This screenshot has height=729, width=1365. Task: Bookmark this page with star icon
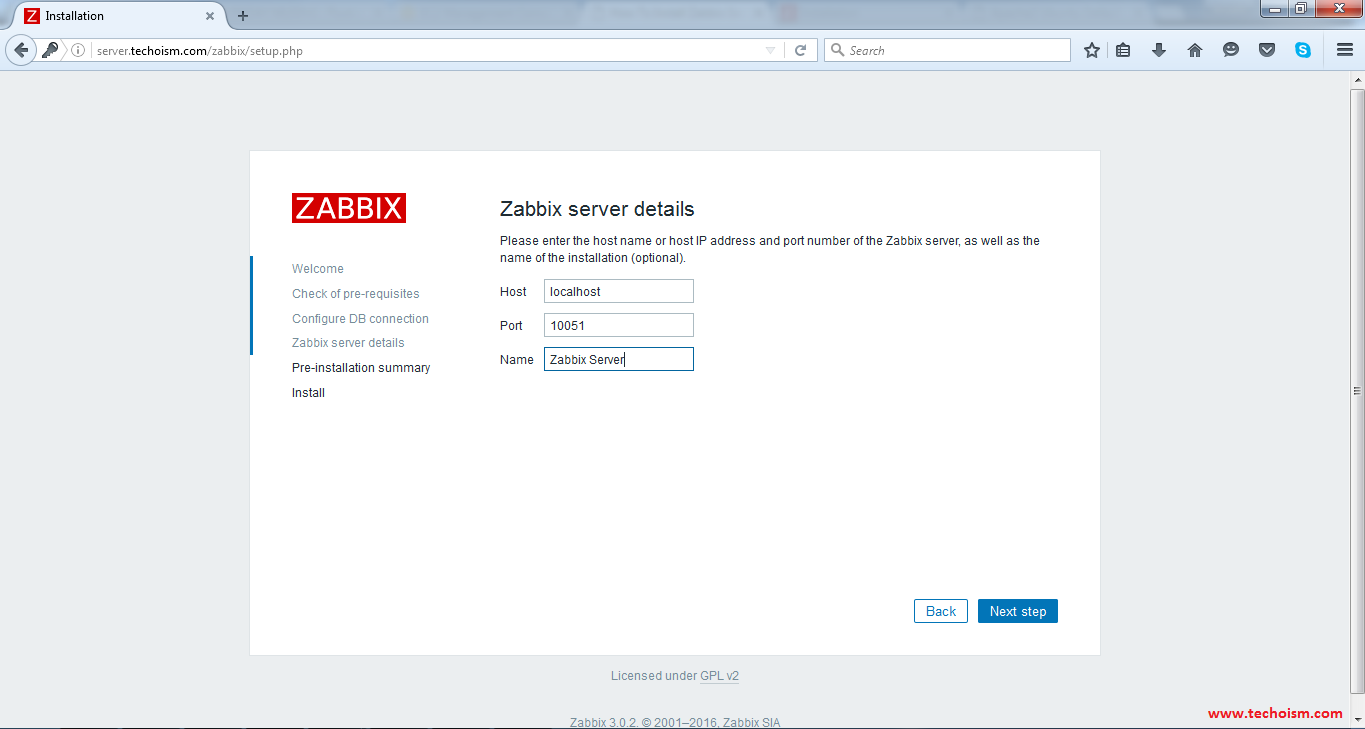click(x=1092, y=50)
